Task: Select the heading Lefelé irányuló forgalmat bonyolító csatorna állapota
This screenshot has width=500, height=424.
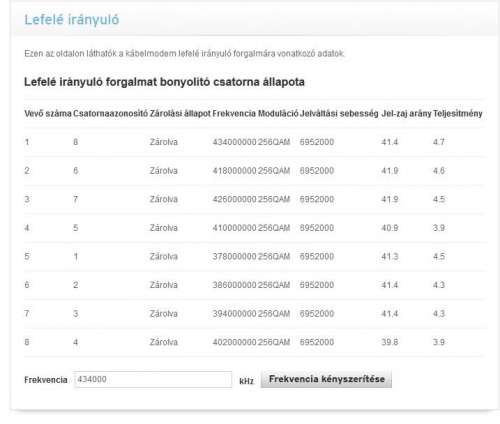Action: tap(164, 82)
